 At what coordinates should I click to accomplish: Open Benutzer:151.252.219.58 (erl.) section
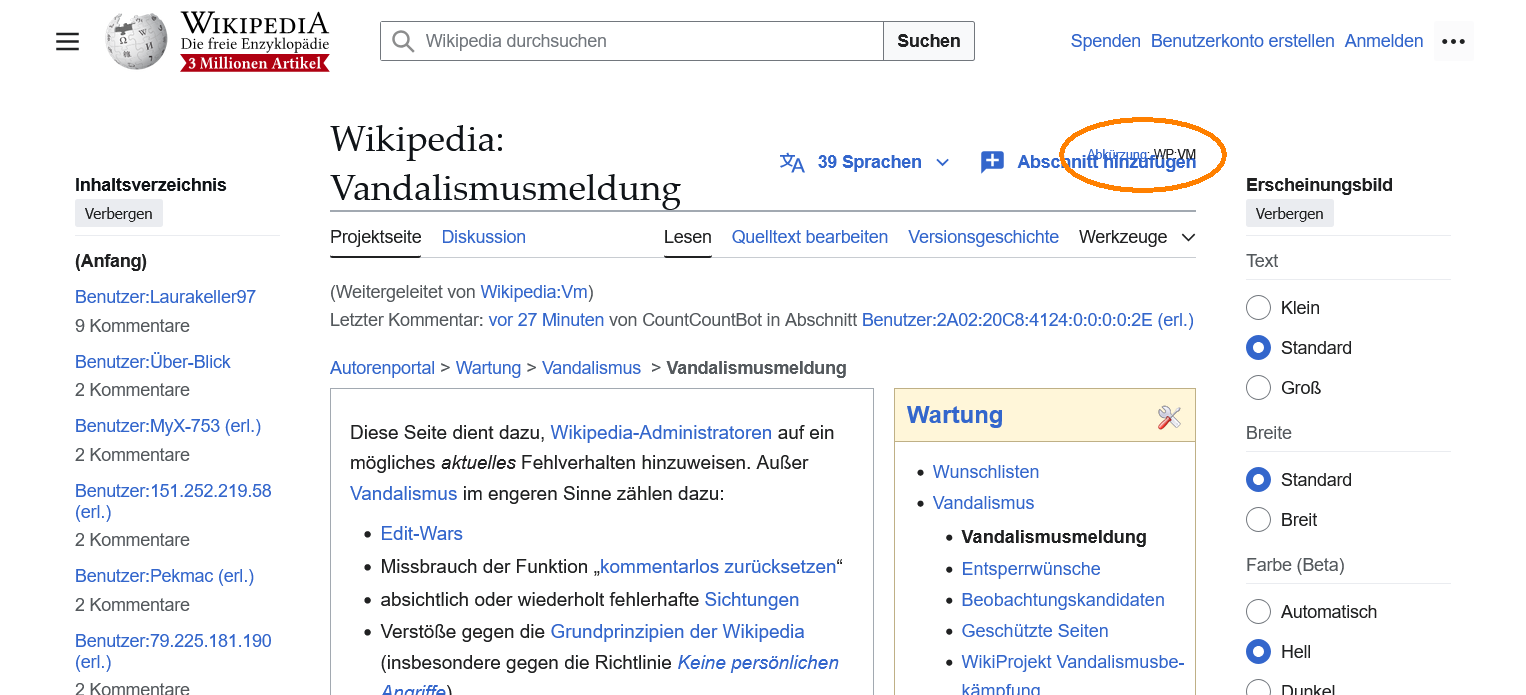pos(173,501)
